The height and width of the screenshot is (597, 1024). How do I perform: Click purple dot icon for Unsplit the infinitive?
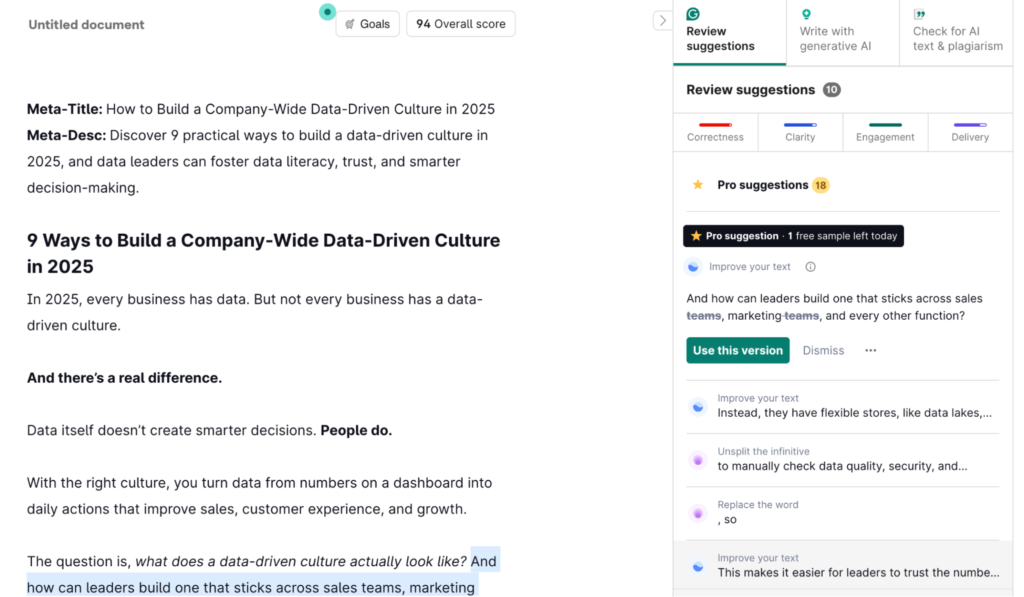coord(698,460)
